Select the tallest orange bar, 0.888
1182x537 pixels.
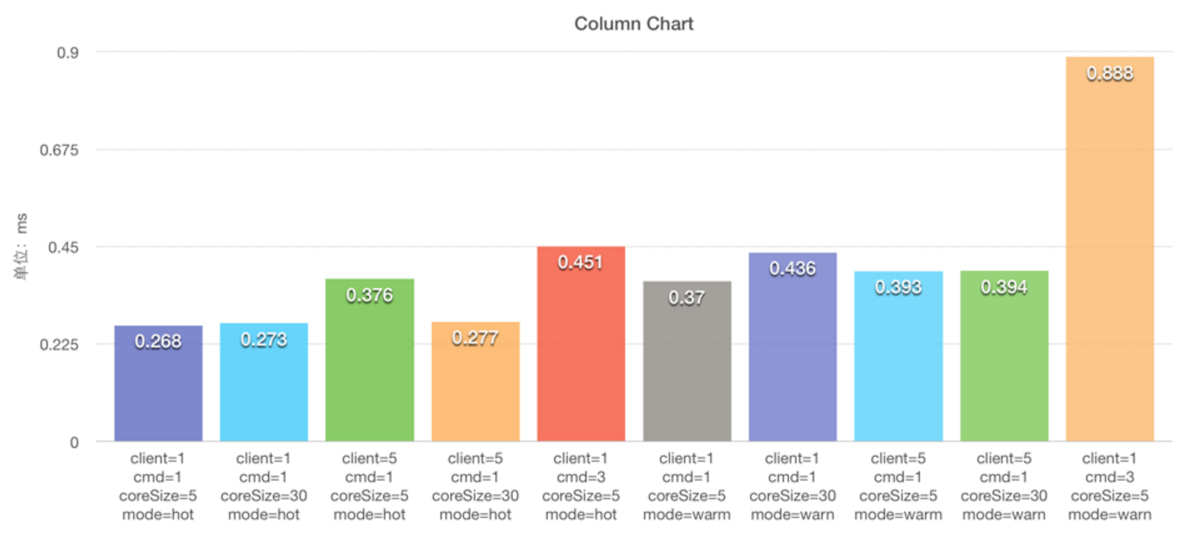(1110, 250)
